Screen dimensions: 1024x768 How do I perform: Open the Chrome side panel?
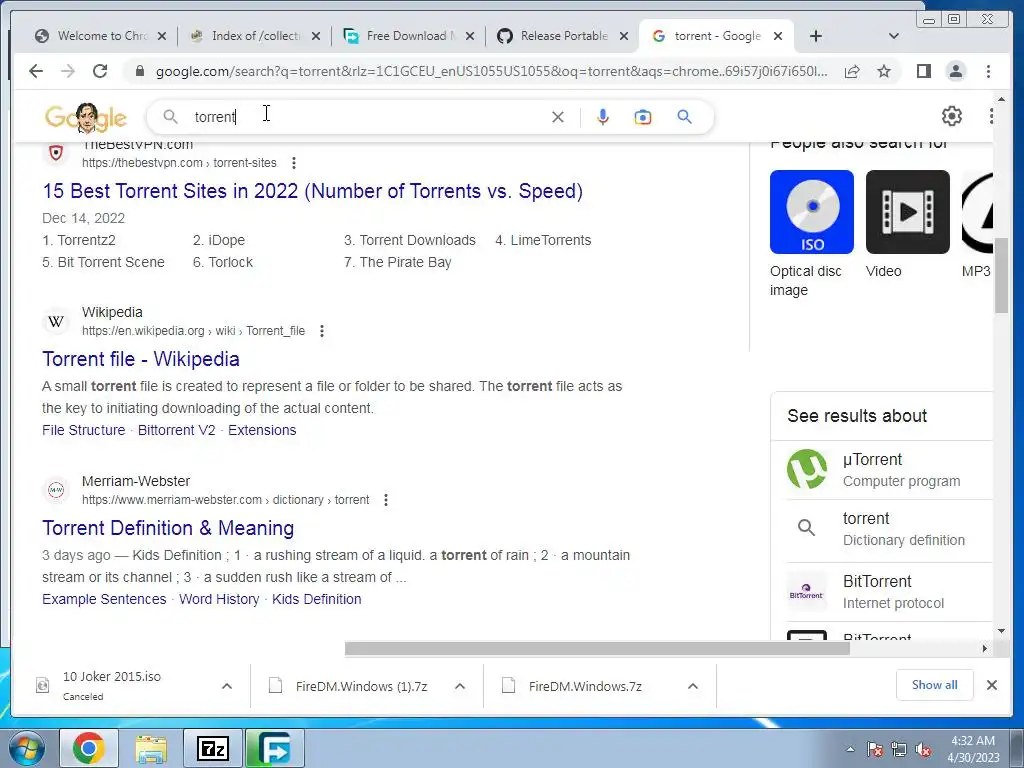pos(923,71)
